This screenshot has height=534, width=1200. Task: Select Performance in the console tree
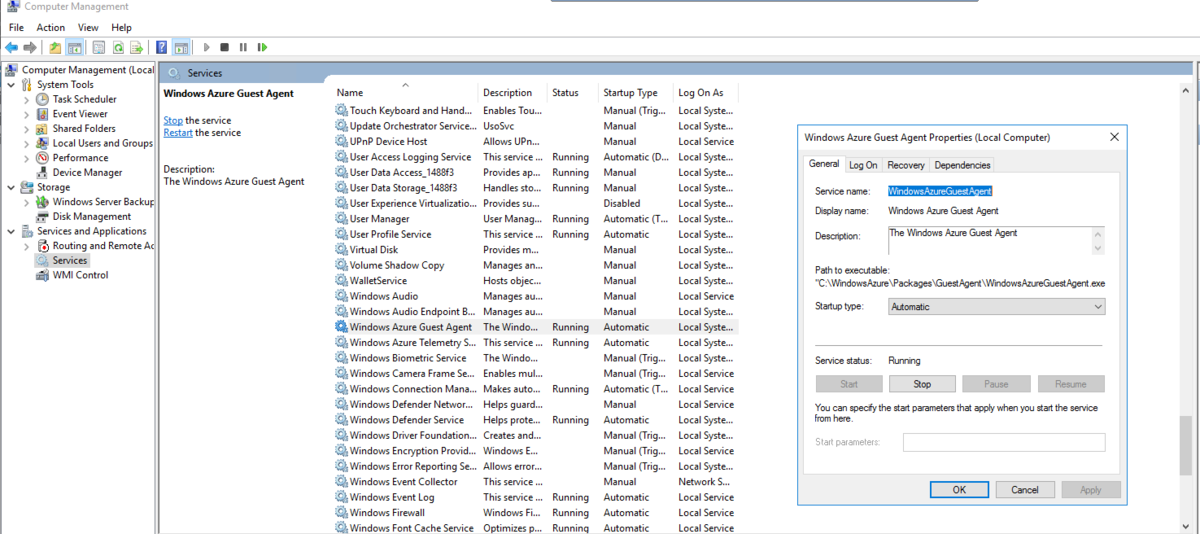click(80, 158)
